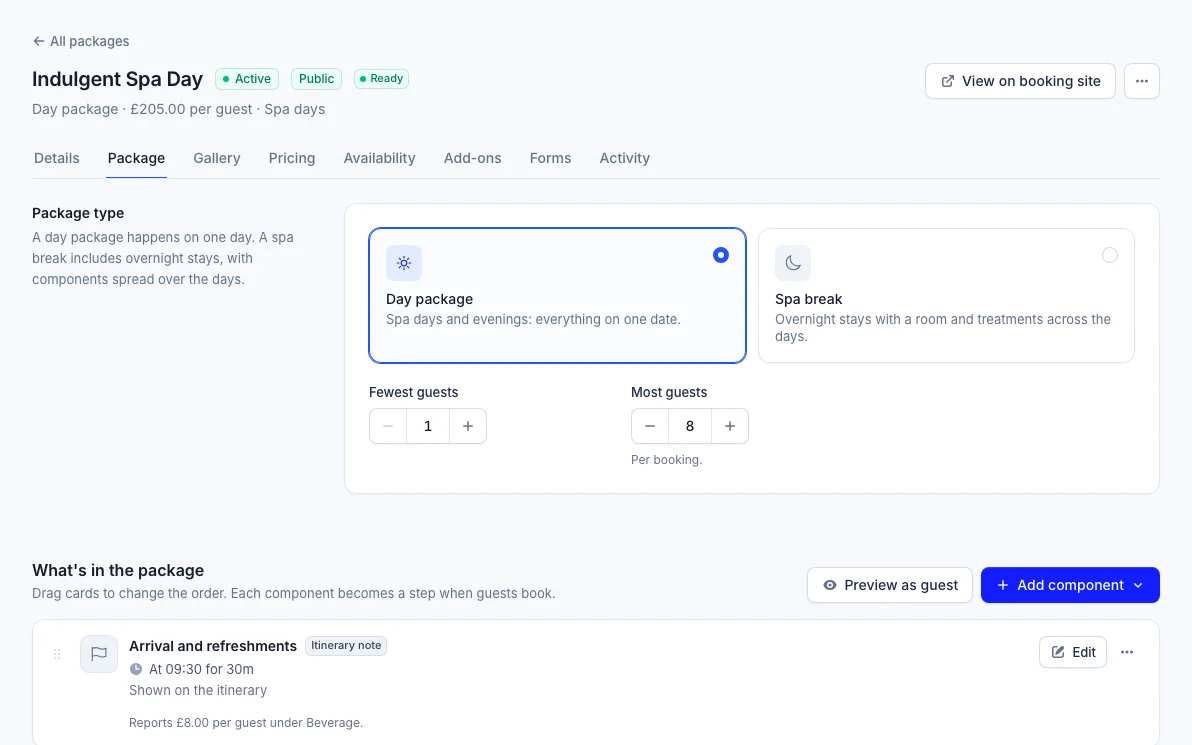Switch to the Details tab

[x=57, y=158]
